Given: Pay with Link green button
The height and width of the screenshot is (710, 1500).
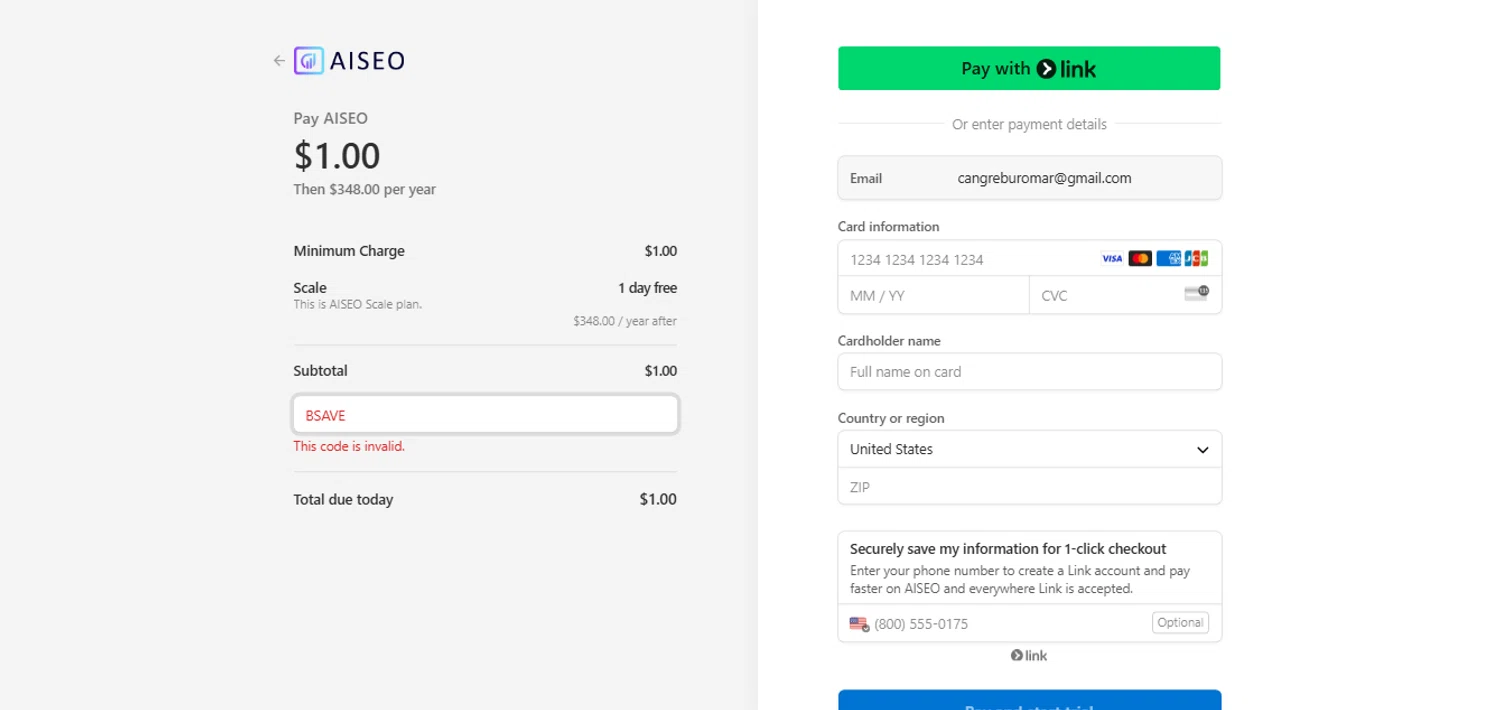Looking at the screenshot, I should [x=1029, y=68].
